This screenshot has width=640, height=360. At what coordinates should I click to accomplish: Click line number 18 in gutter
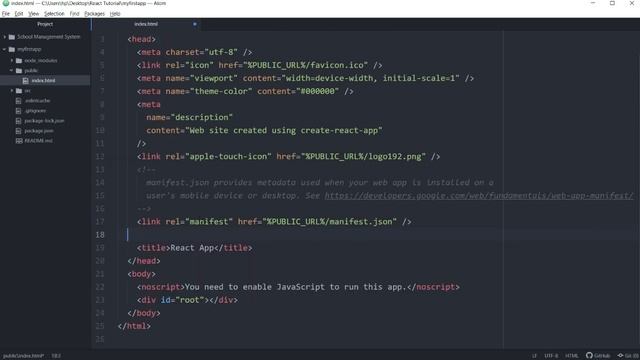click(x=100, y=235)
